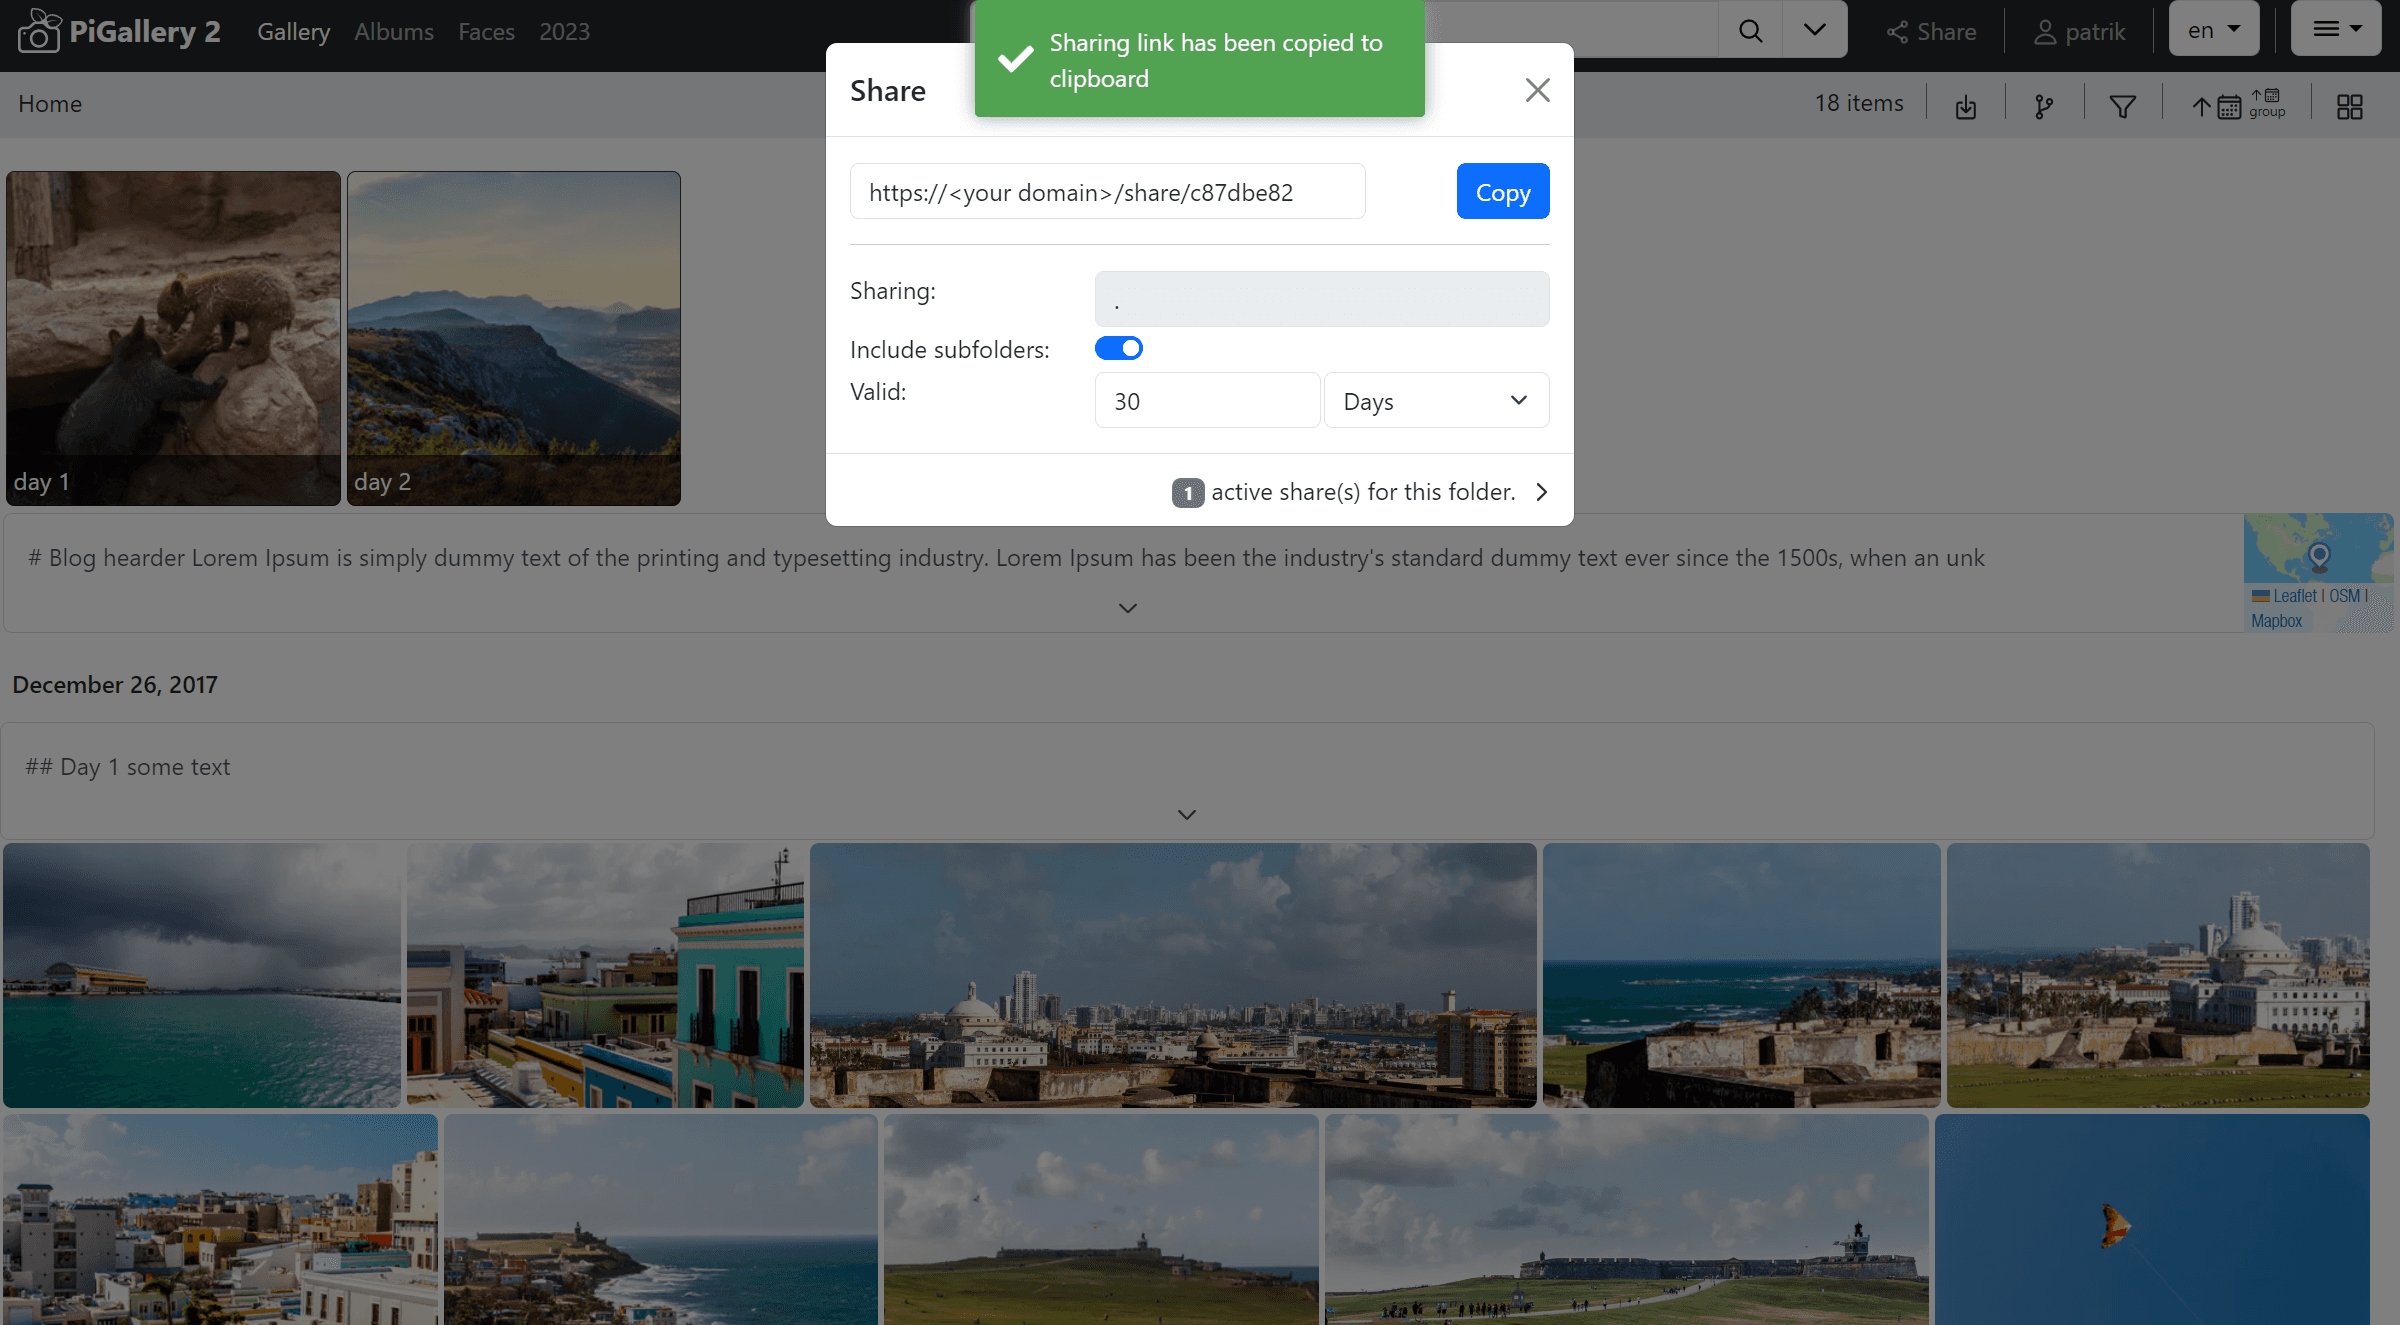Click the PiGallery 2 camera logo
Image resolution: width=2400 pixels, height=1325 pixels.
39,31
